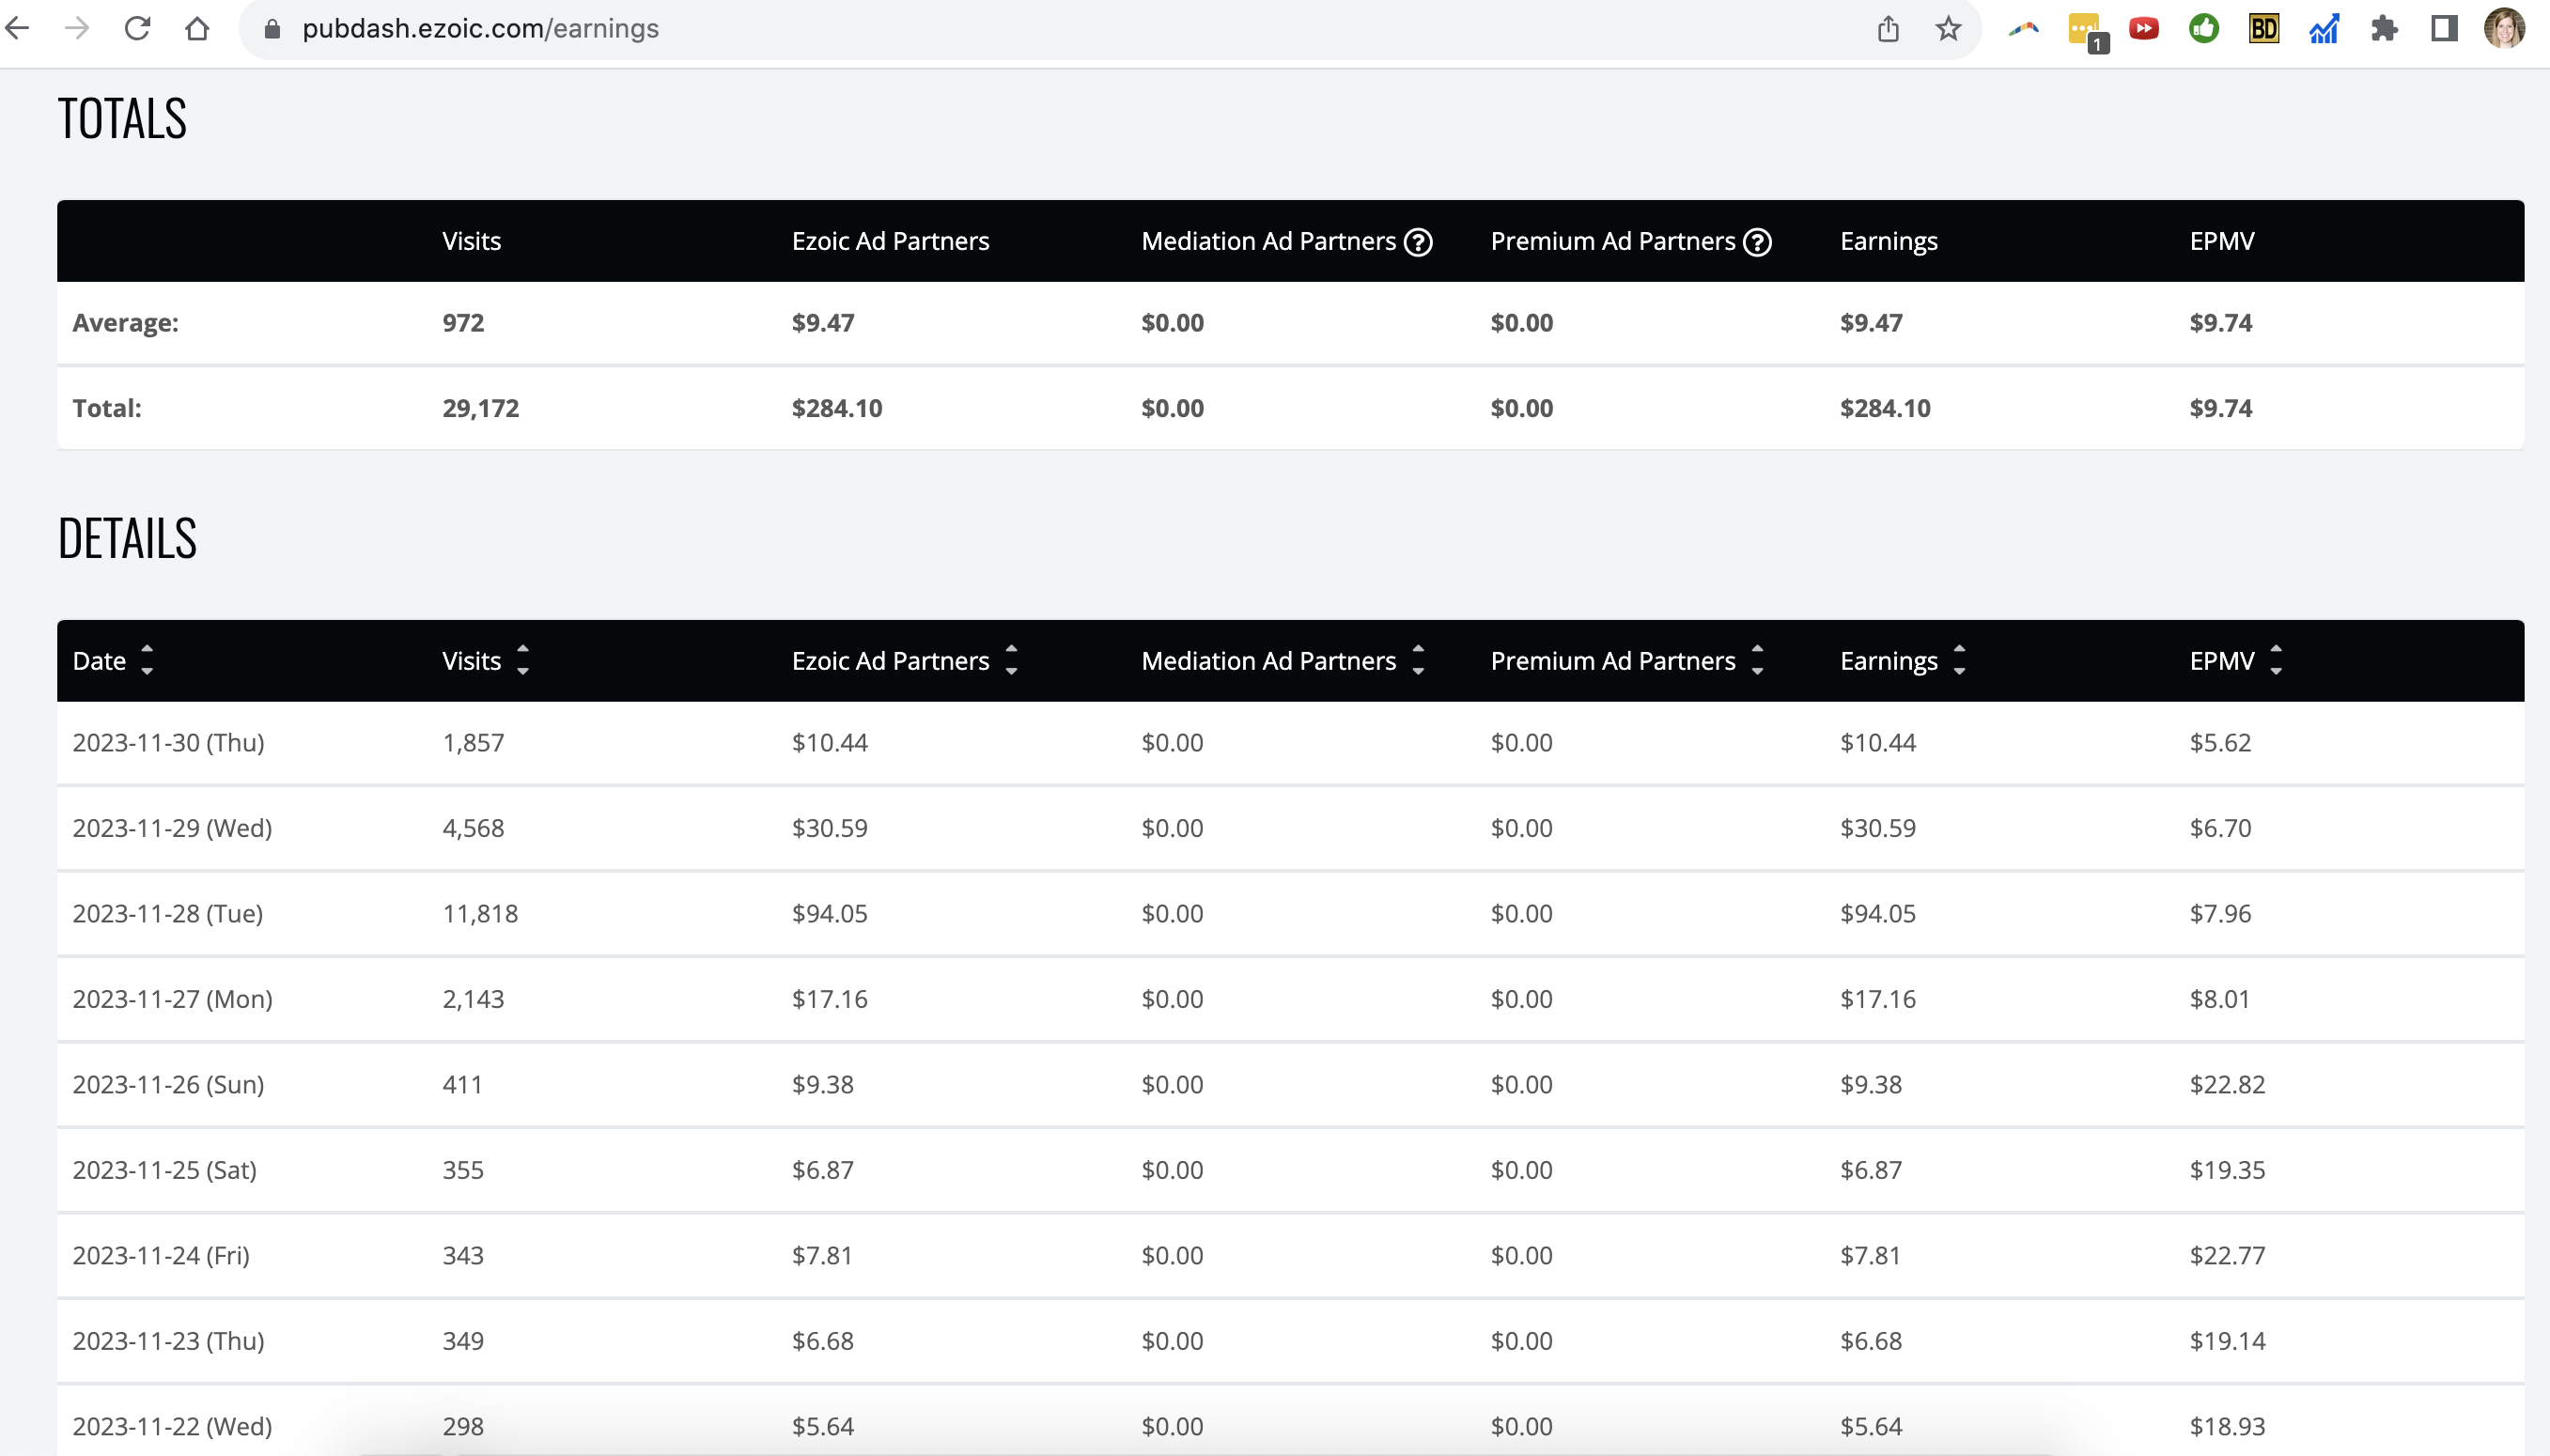This screenshot has height=1456, width=2550.
Task: Select the 2023-11-24 (Fri) date cell
Action: 161,1255
